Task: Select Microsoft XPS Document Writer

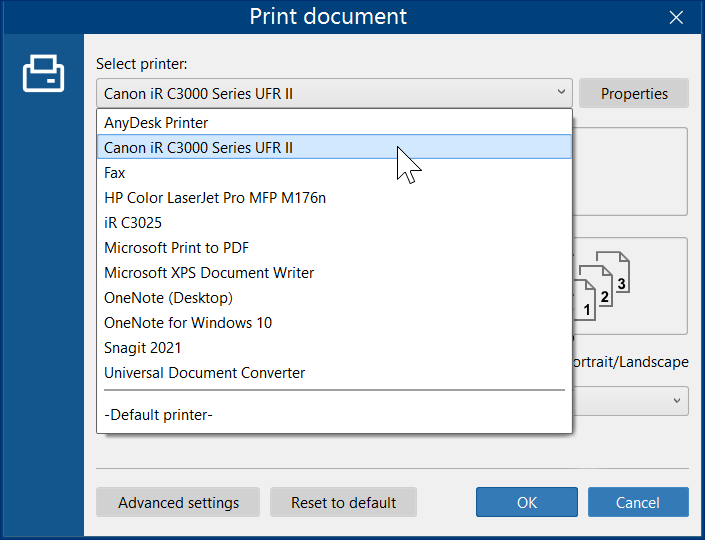Action: pos(334,273)
